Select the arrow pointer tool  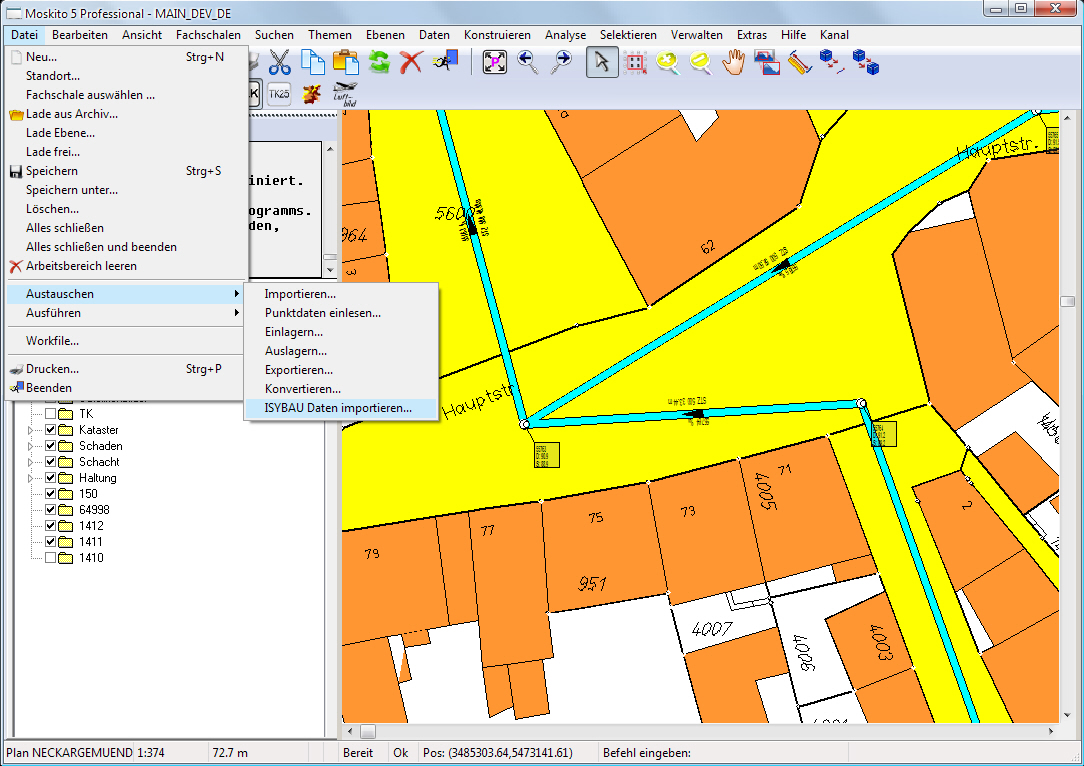[602, 62]
